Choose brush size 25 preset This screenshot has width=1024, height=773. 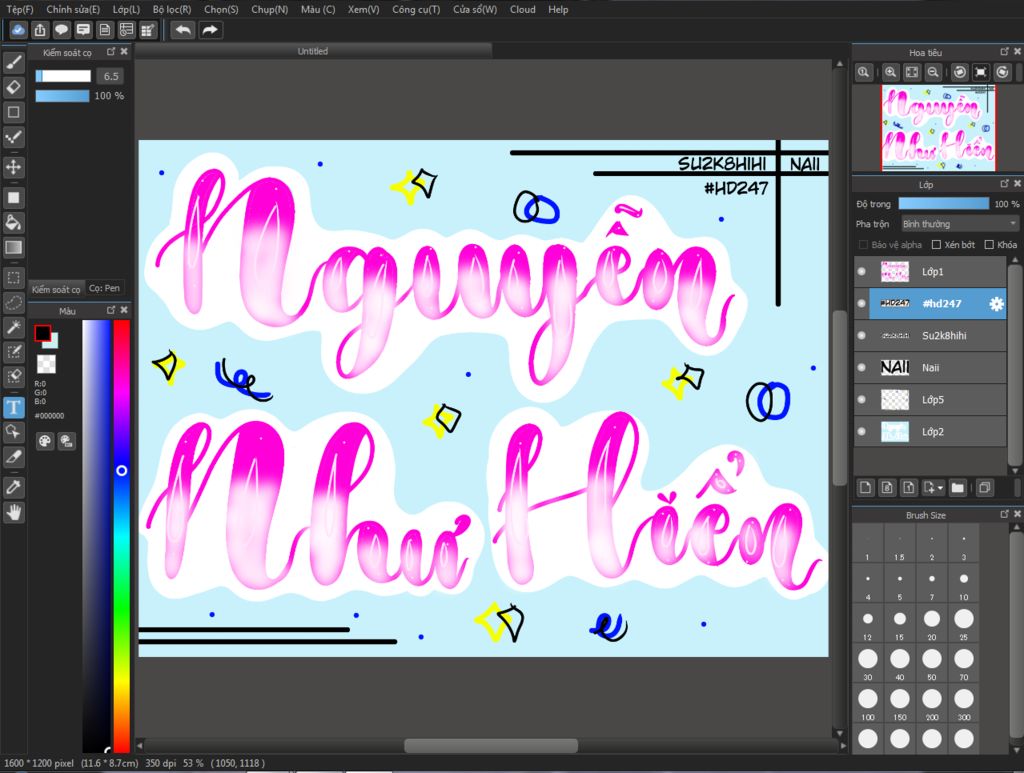[964, 623]
